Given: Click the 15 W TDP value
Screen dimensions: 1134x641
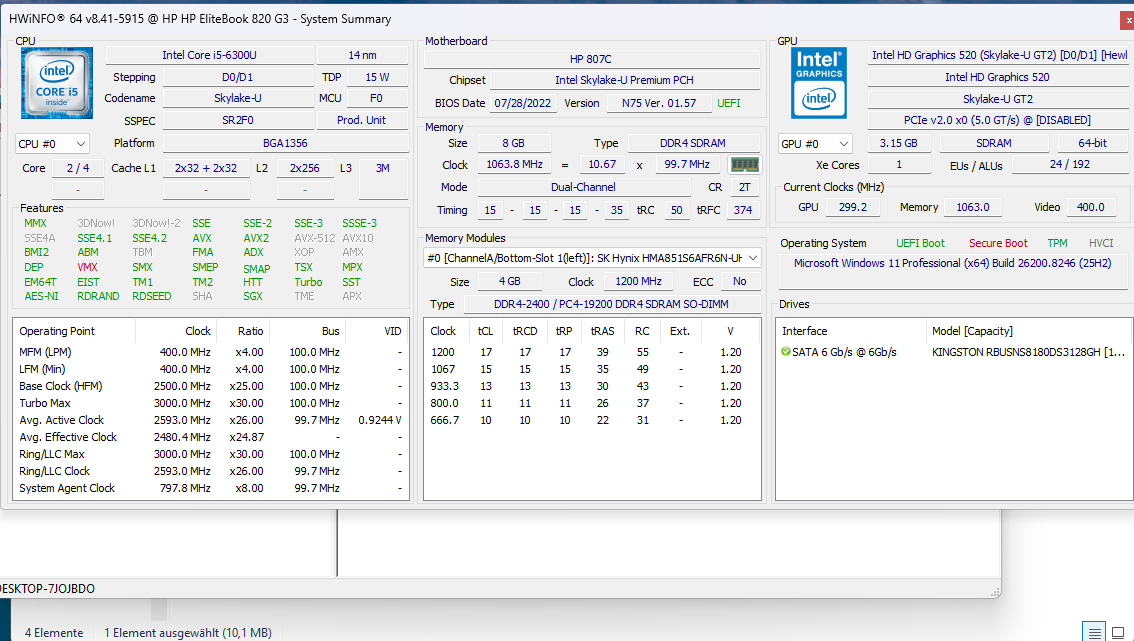Looking at the screenshot, I should (377, 77).
